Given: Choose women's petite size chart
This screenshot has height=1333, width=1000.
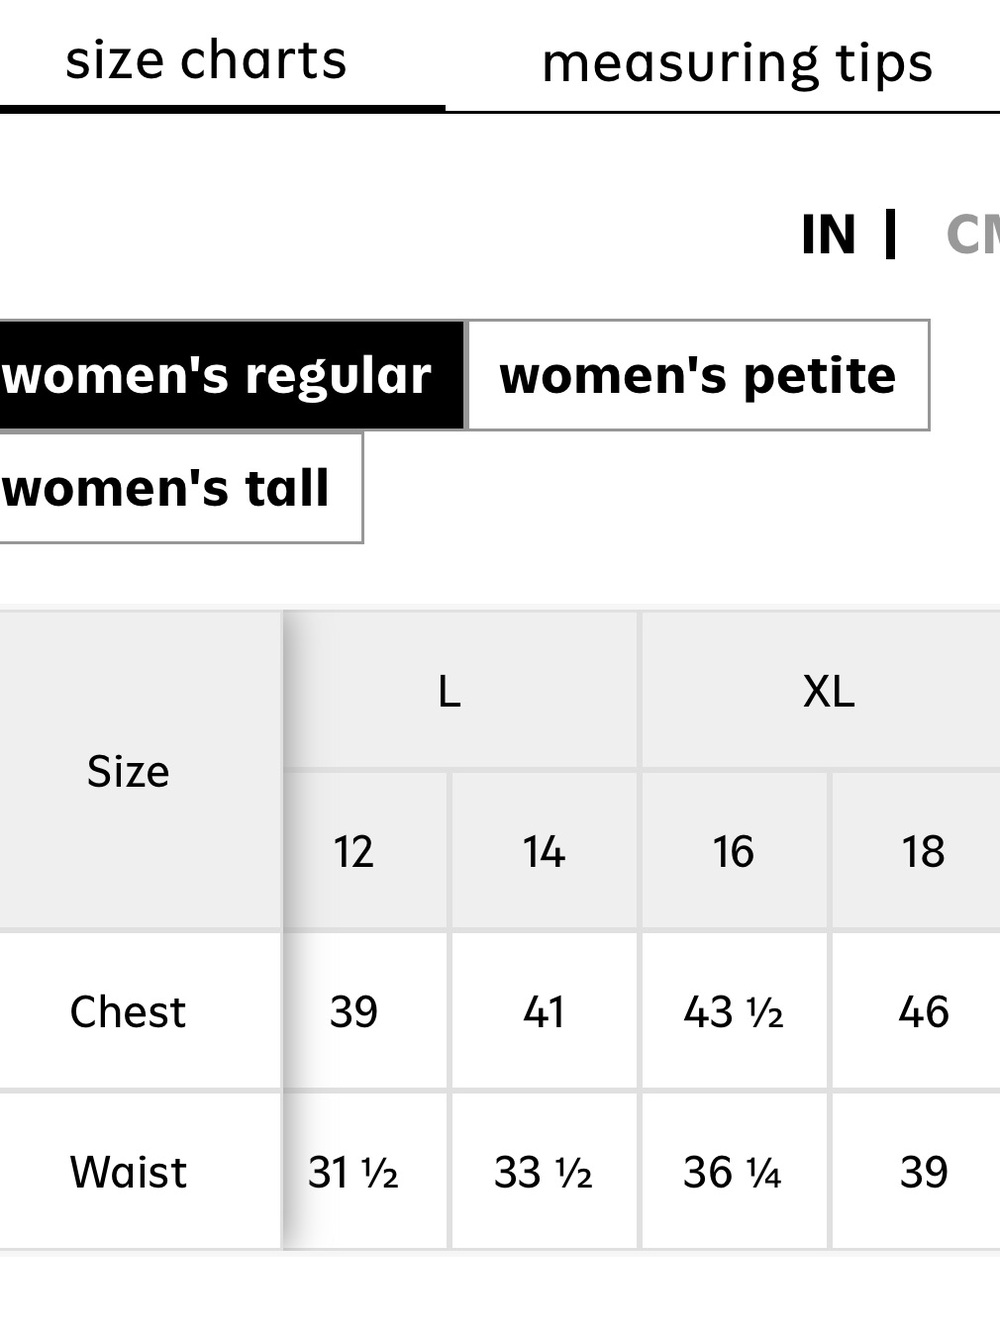Looking at the screenshot, I should (698, 376).
